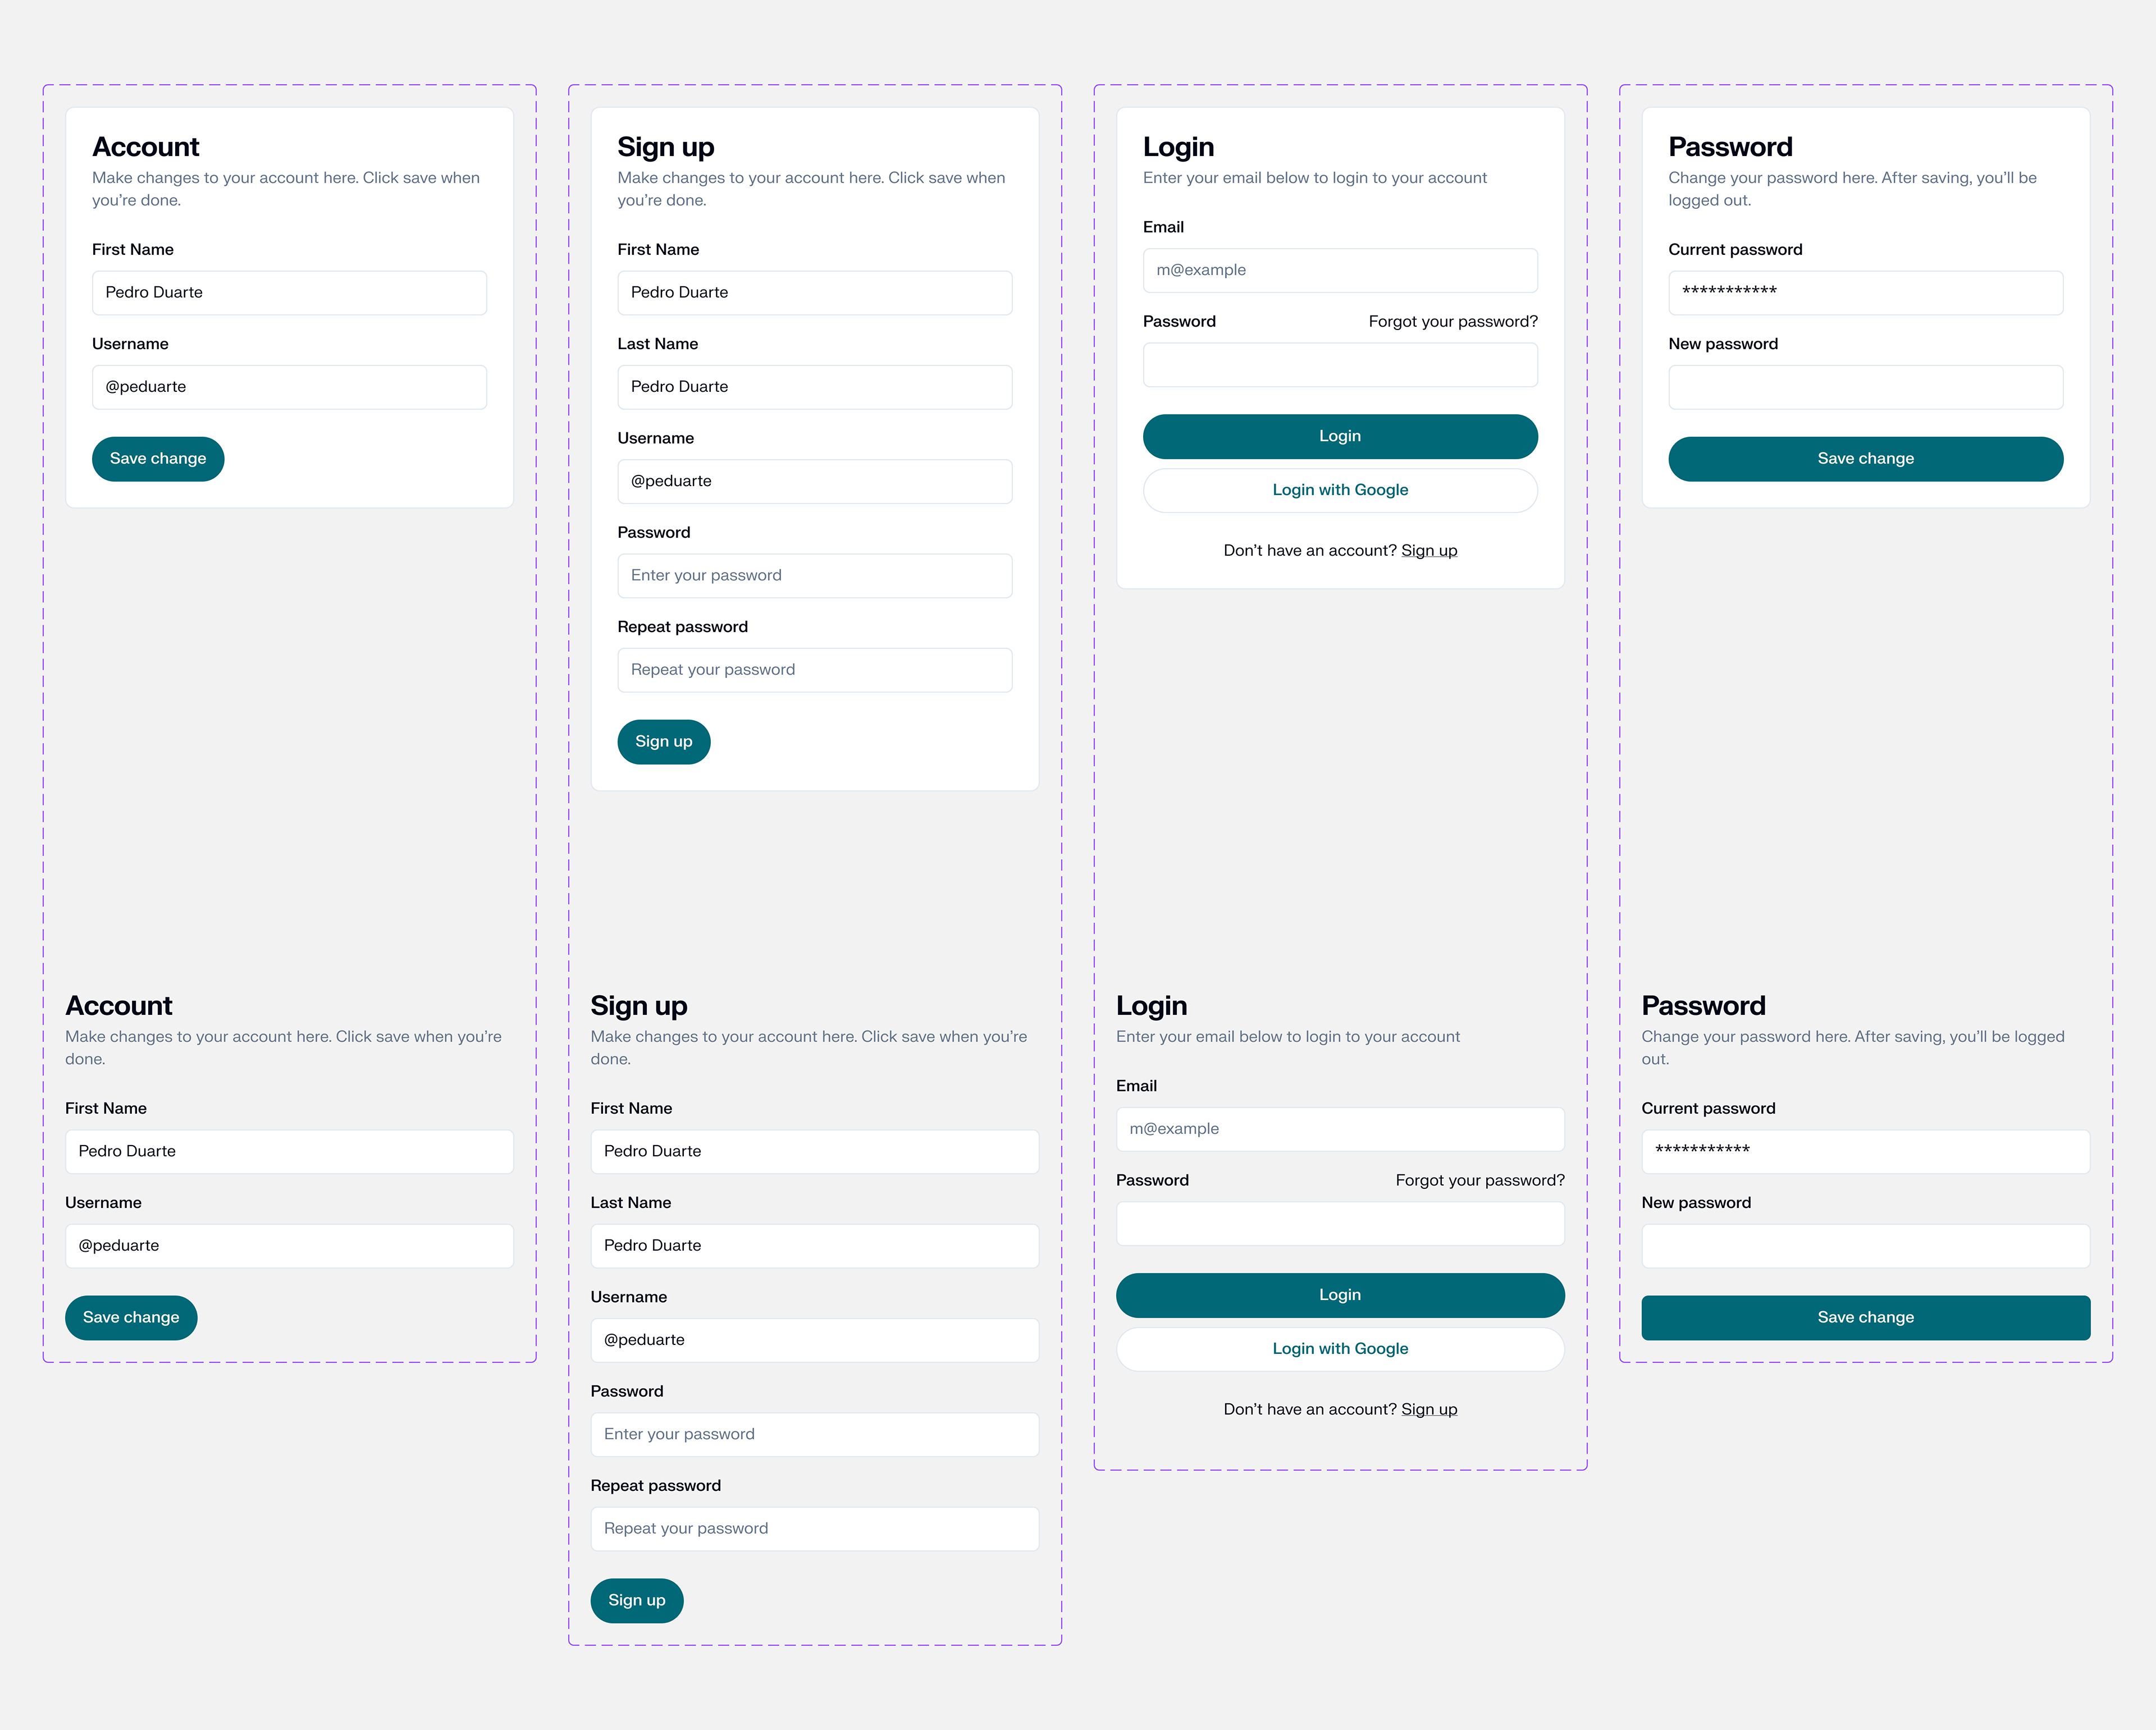Click New password field in the lower Password form
Viewport: 2156px width, 1730px height.
(1865, 1246)
